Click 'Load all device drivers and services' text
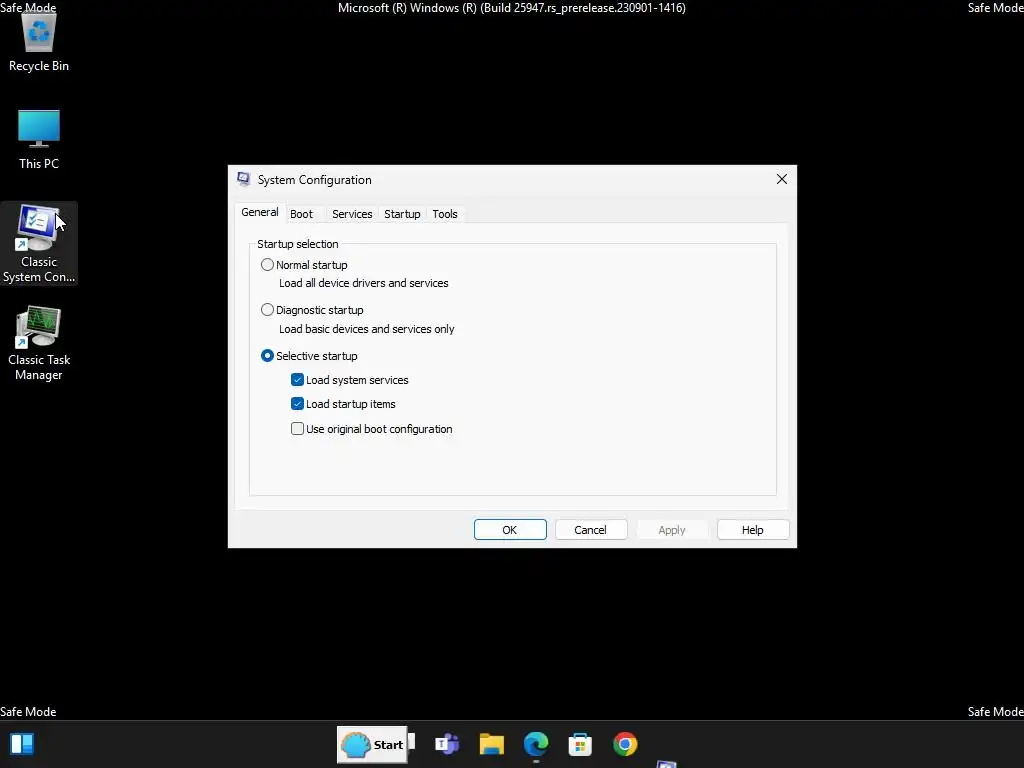Screen dimensions: 1024x768 [364, 283]
